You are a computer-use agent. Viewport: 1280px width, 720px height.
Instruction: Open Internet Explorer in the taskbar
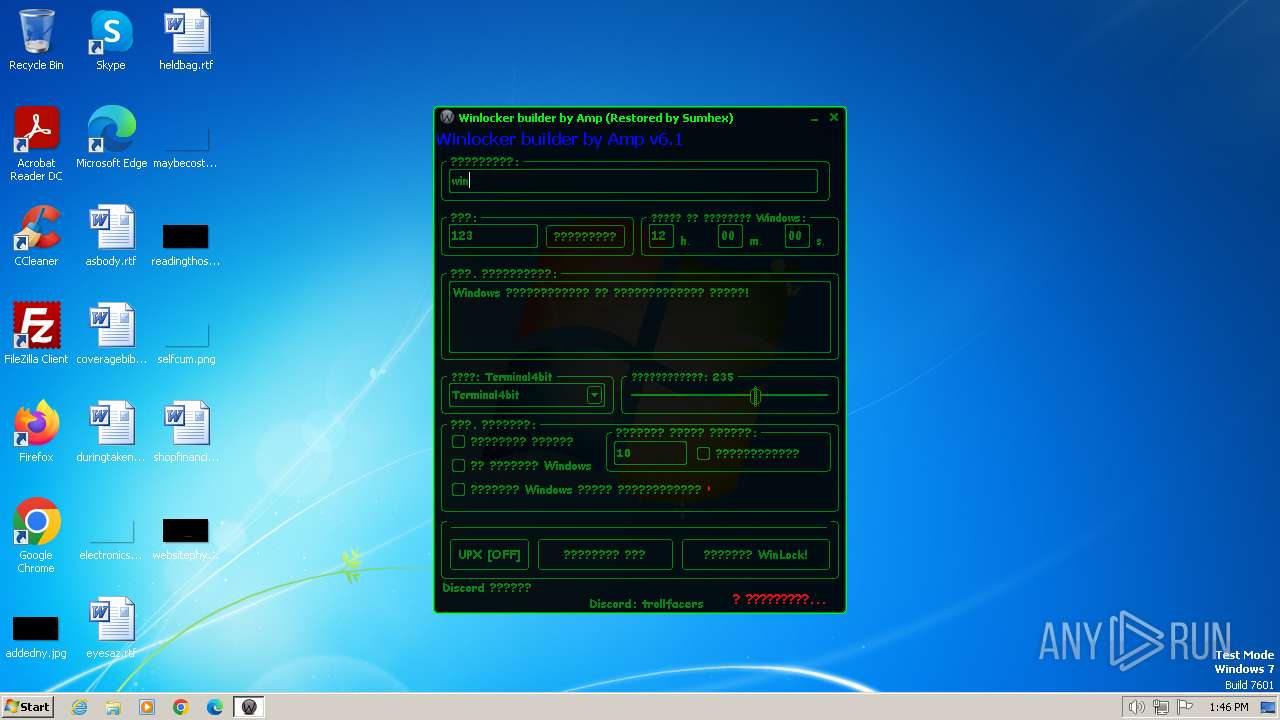[x=80, y=707]
